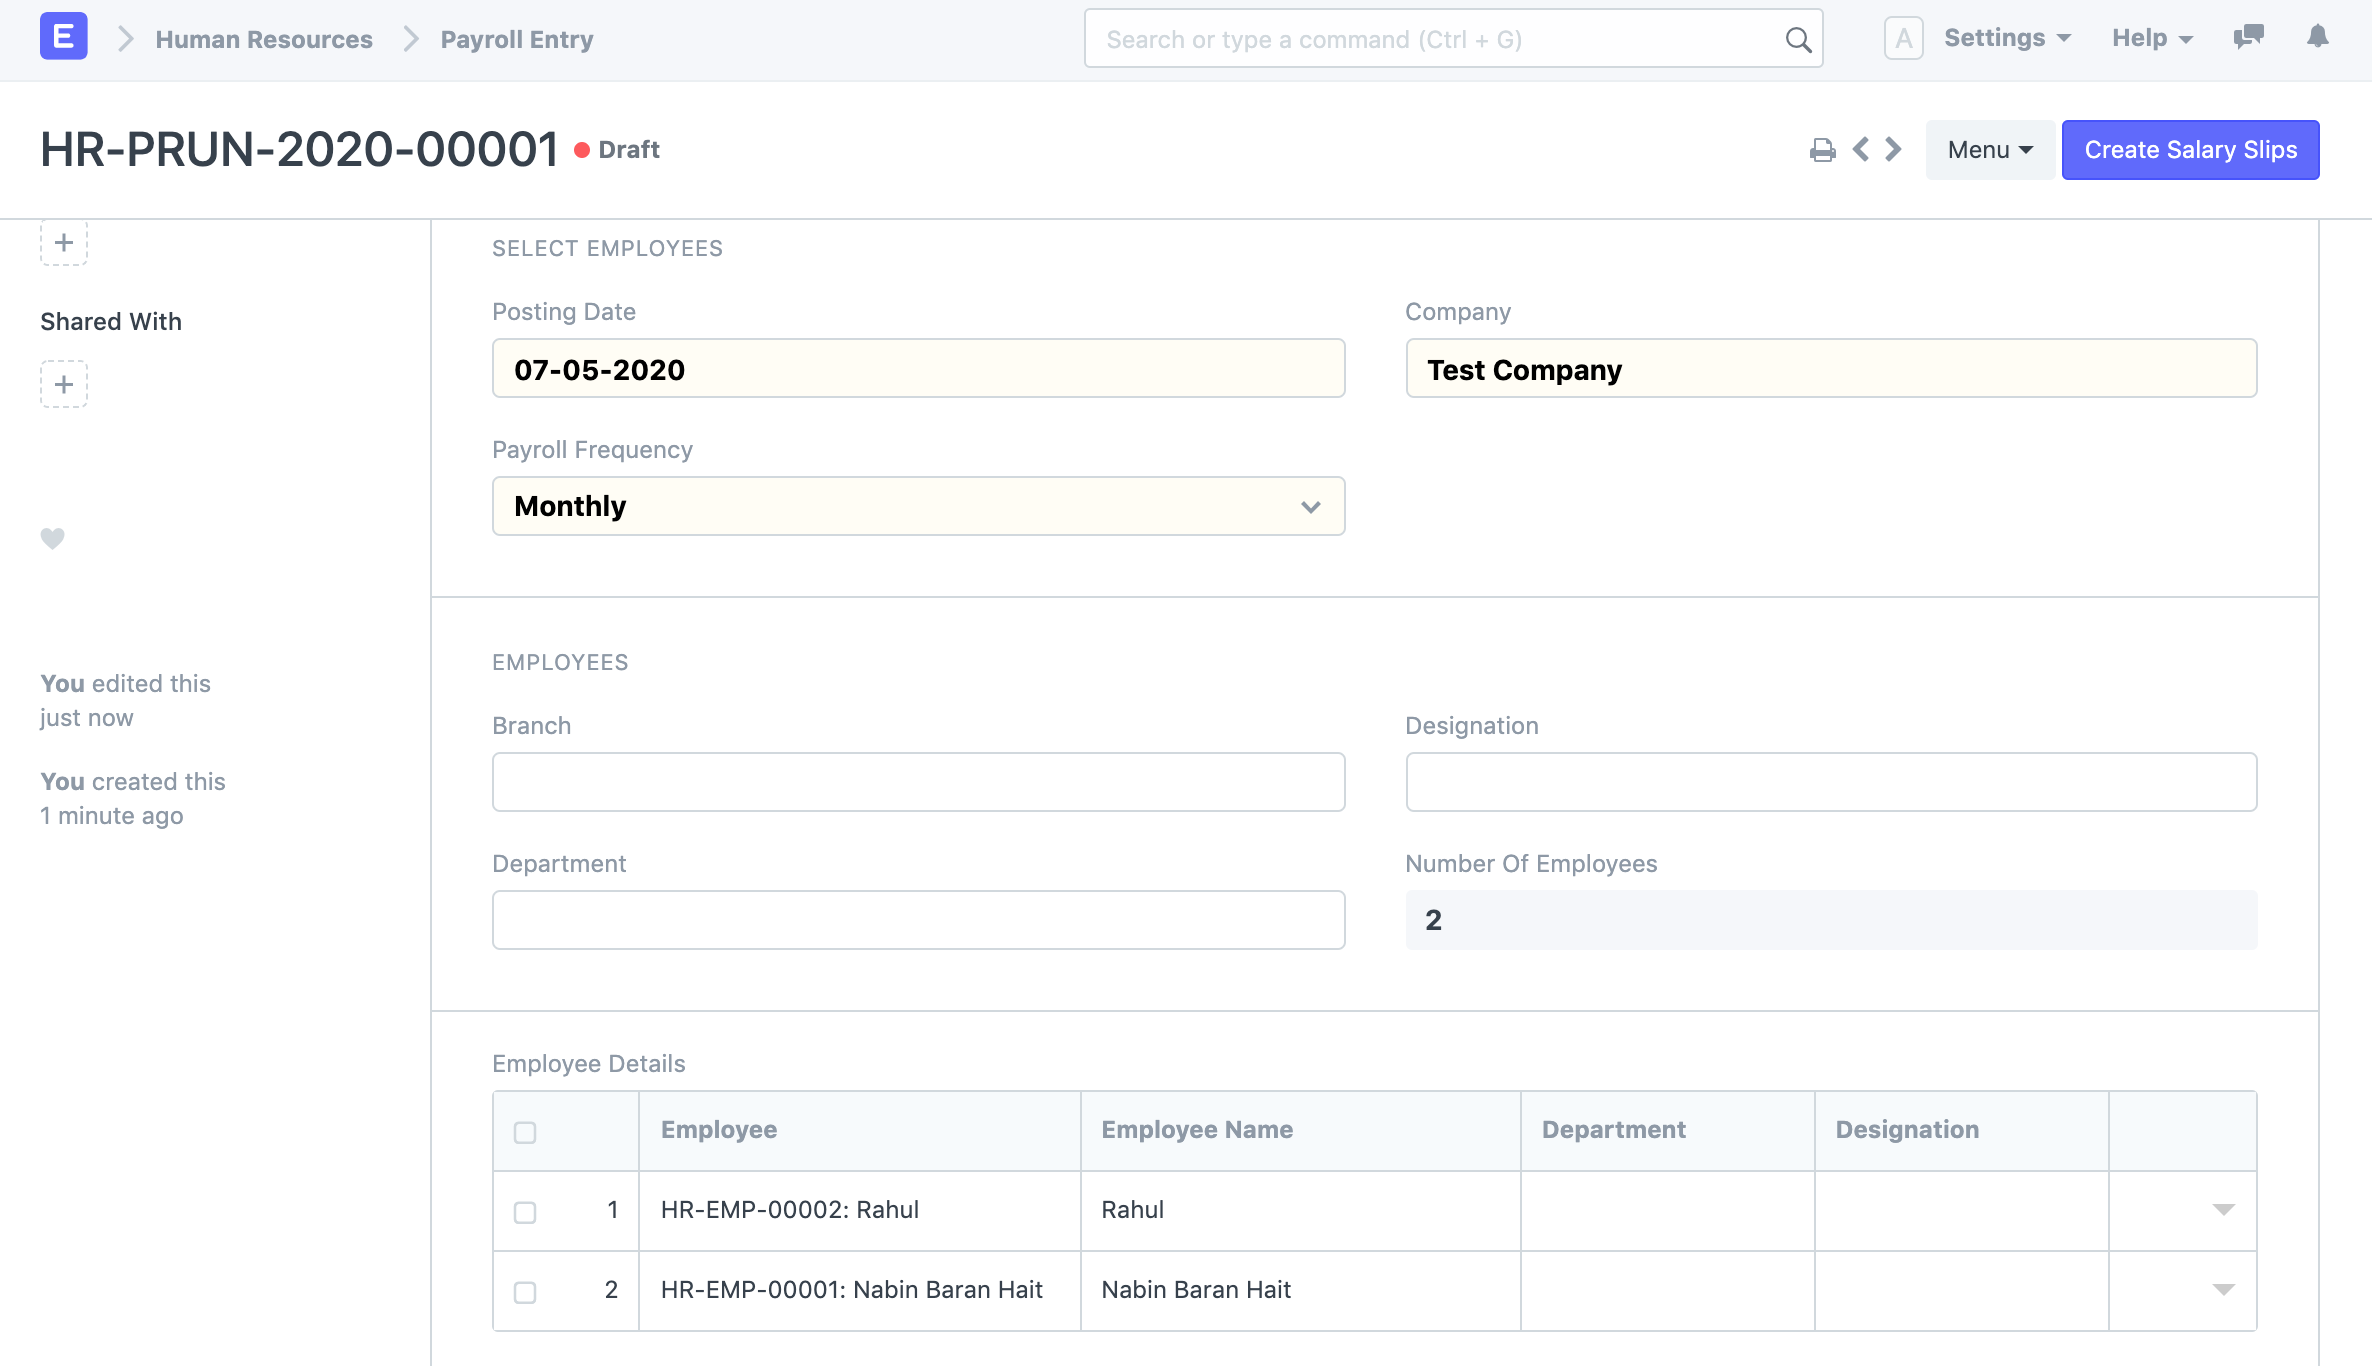2372x1366 pixels.
Task: Expand dropdown arrow for employee row 2
Action: pyautogui.click(x=2224, y=1289)
